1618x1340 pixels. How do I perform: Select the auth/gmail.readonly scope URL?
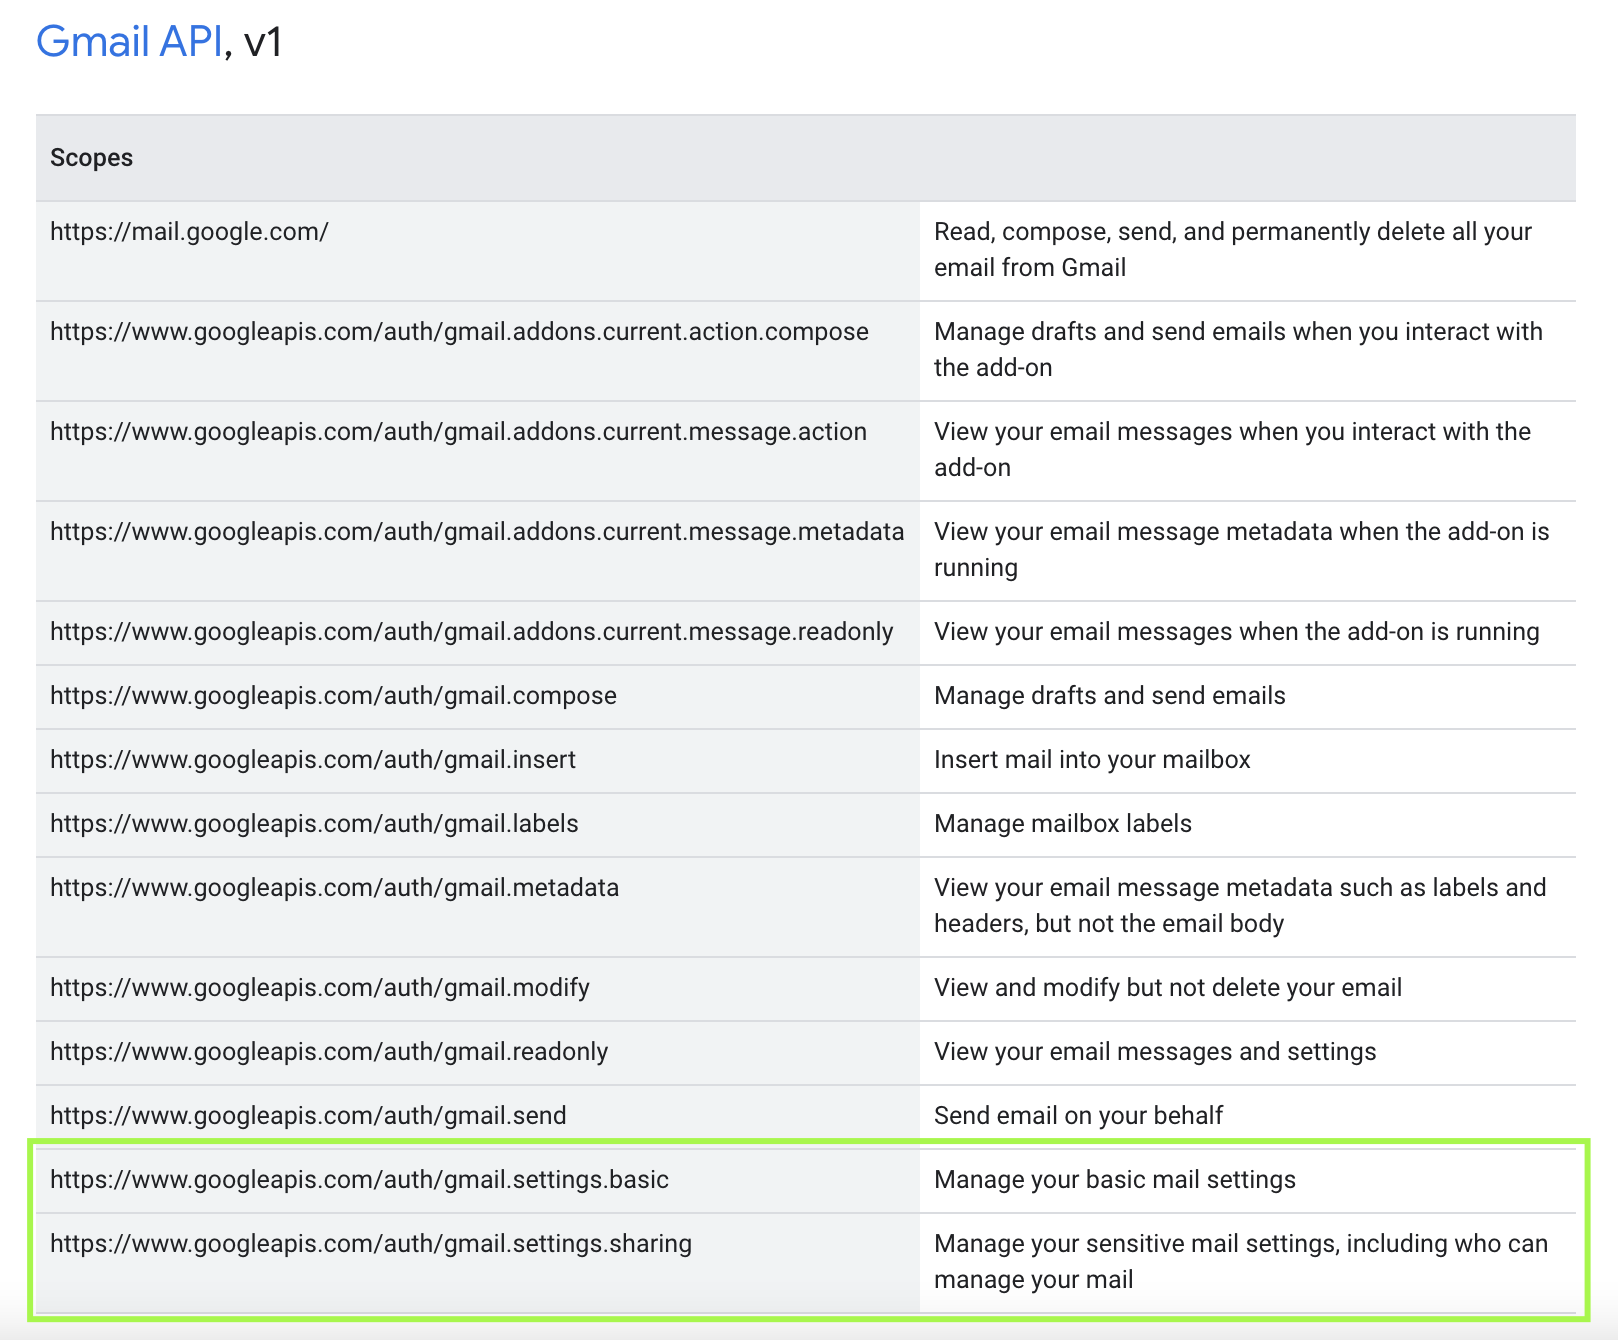[329, 1052]
